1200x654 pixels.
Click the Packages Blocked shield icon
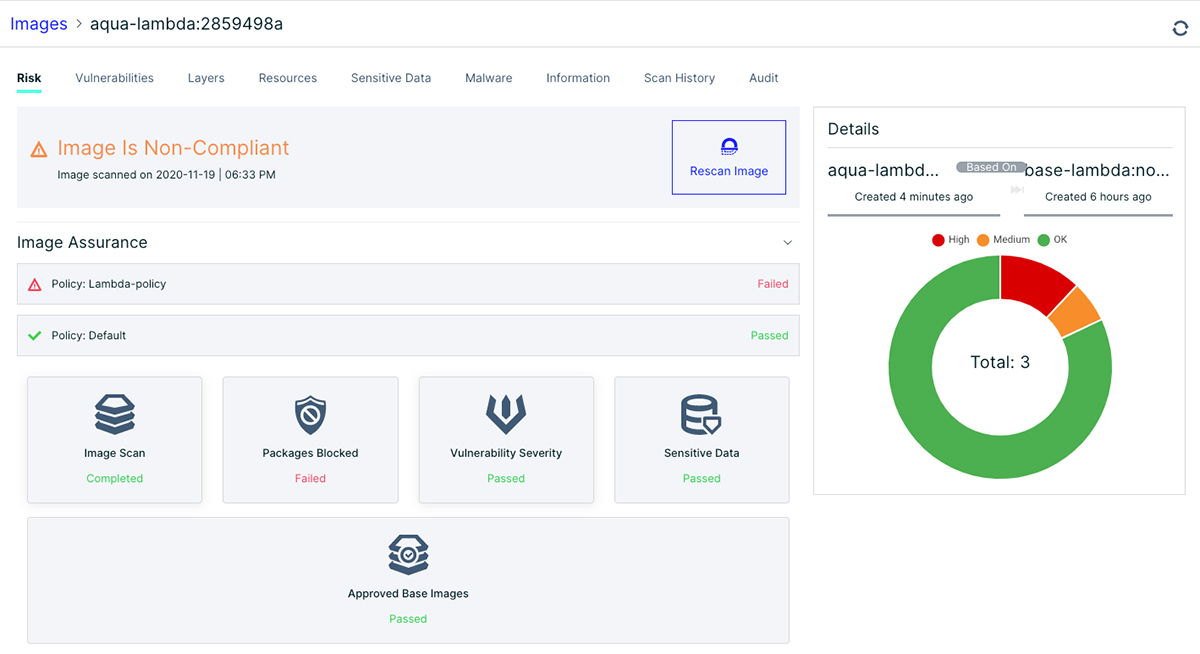(x=310, y=414)
